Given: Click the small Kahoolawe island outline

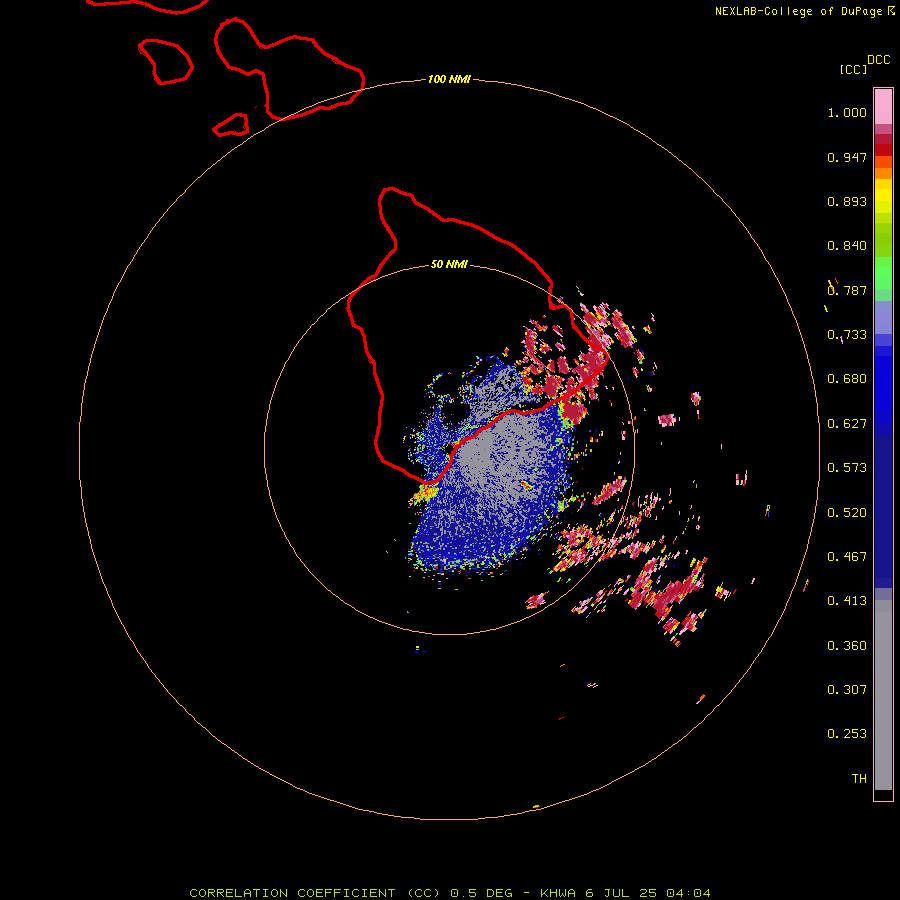Looking at the screenshot, I should (231, 125).
